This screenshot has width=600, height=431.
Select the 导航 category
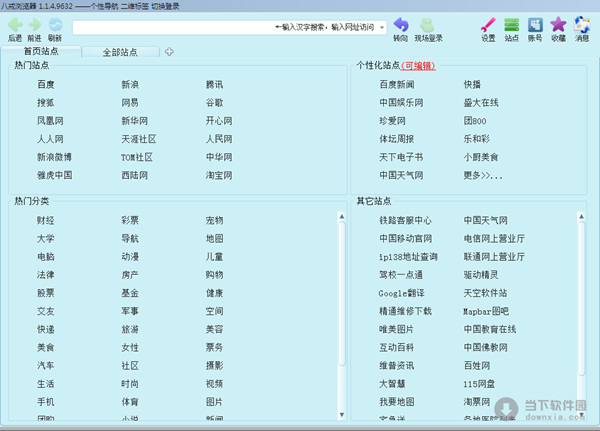[130, 238]
